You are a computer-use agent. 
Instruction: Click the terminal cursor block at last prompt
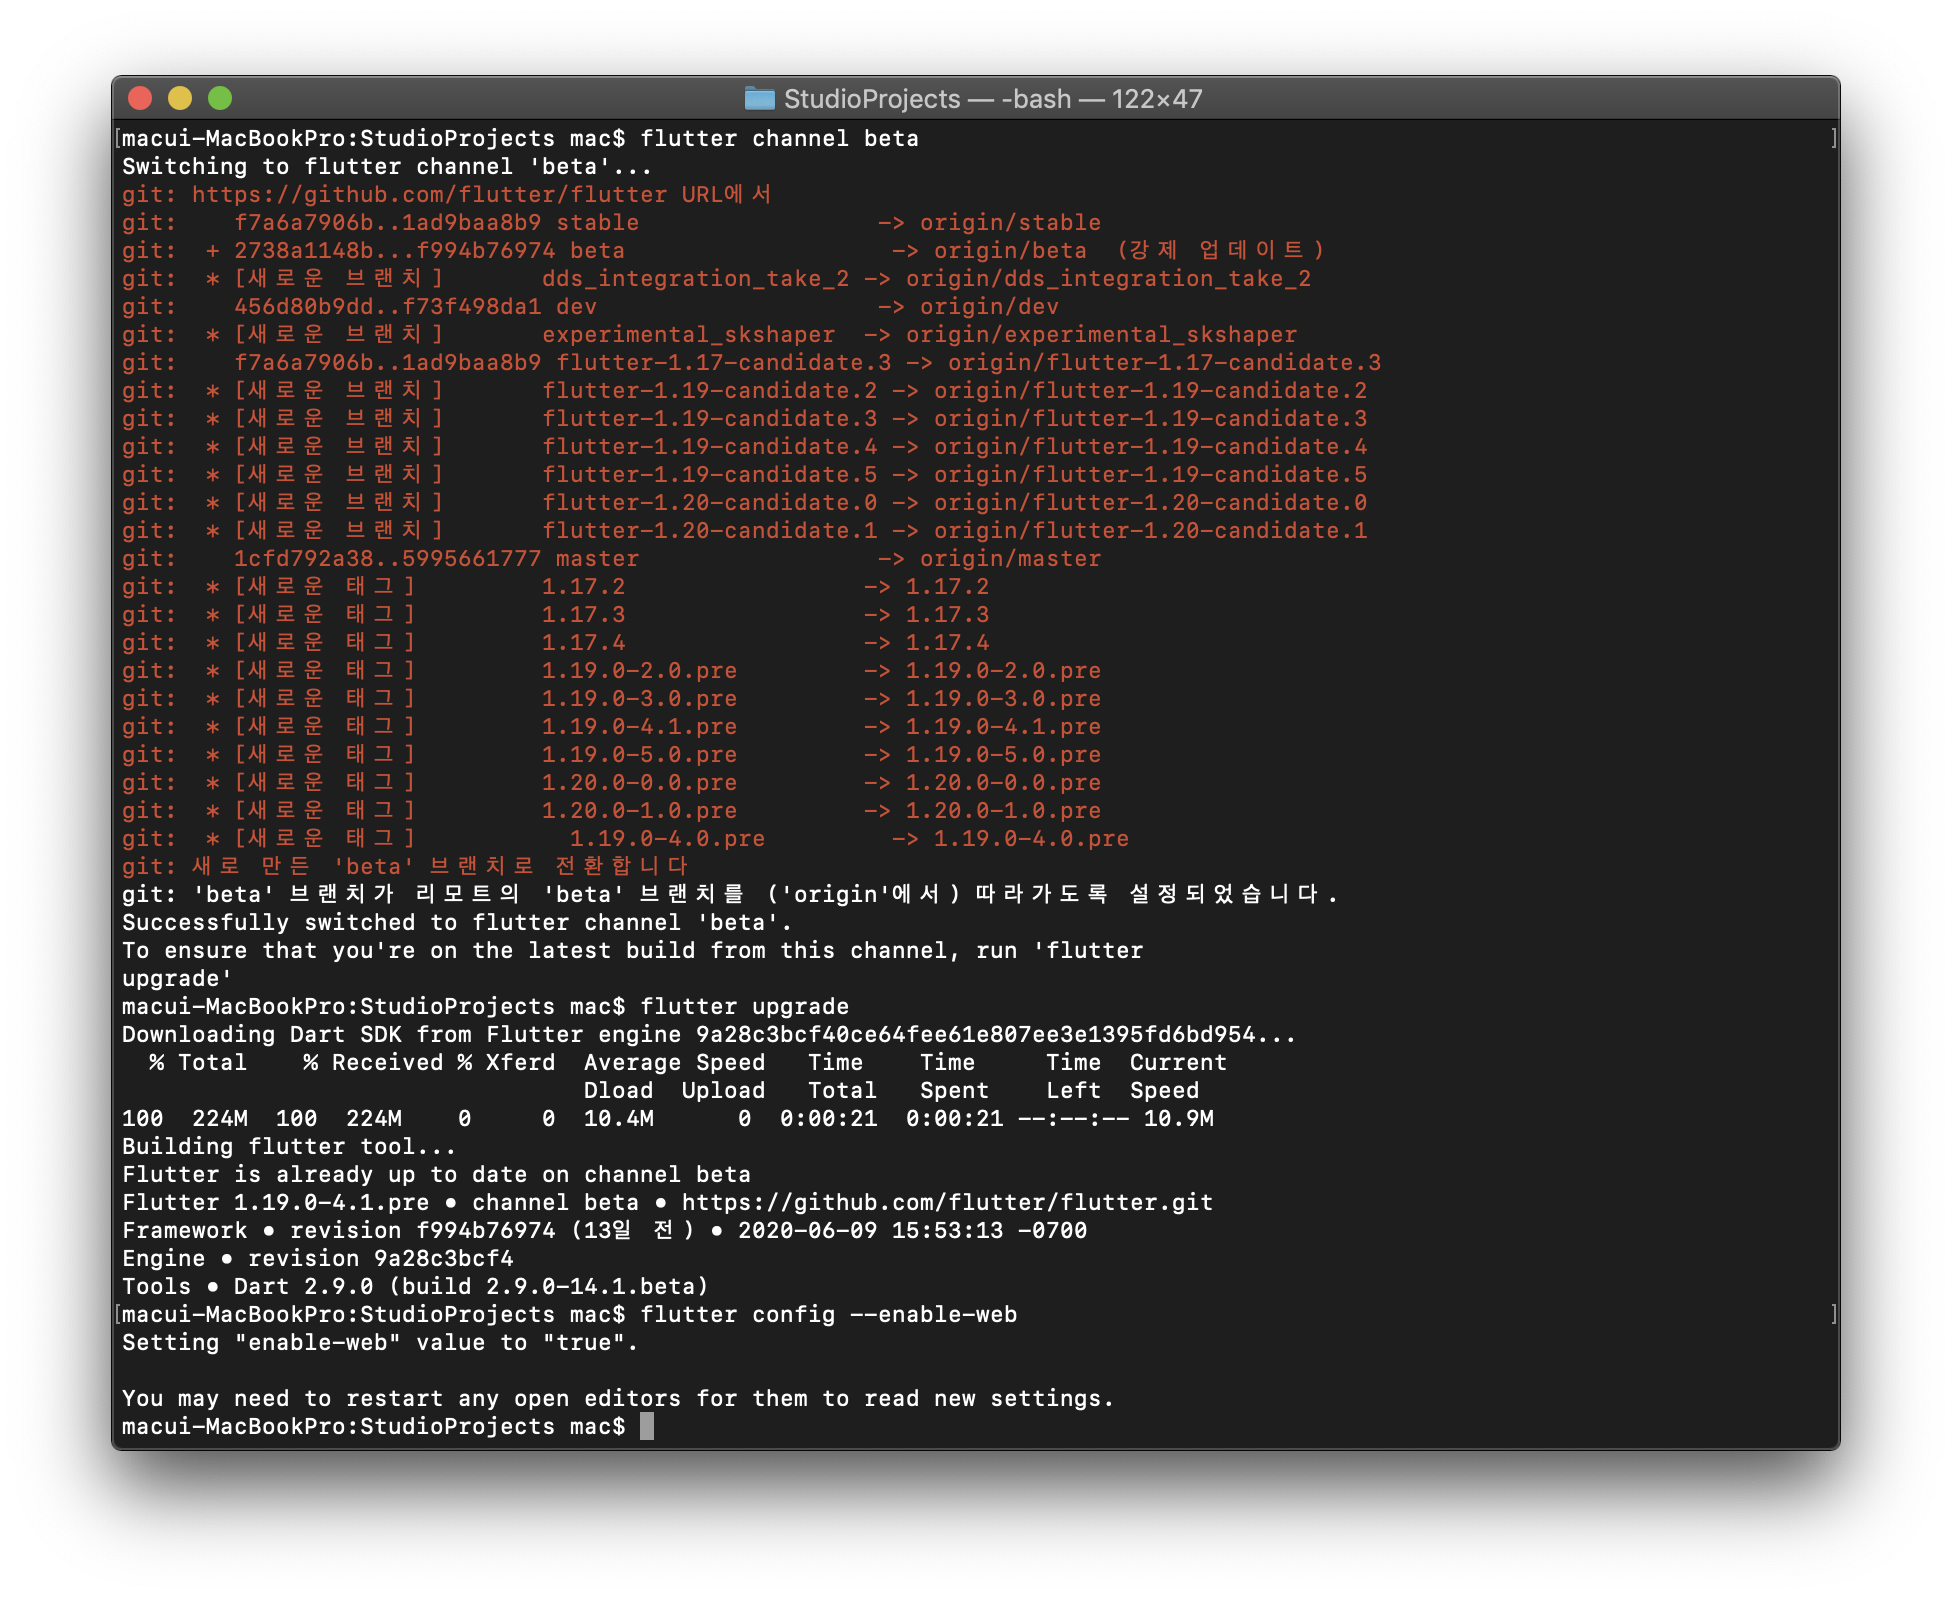pyautogui.click(x=647, y=1427)
